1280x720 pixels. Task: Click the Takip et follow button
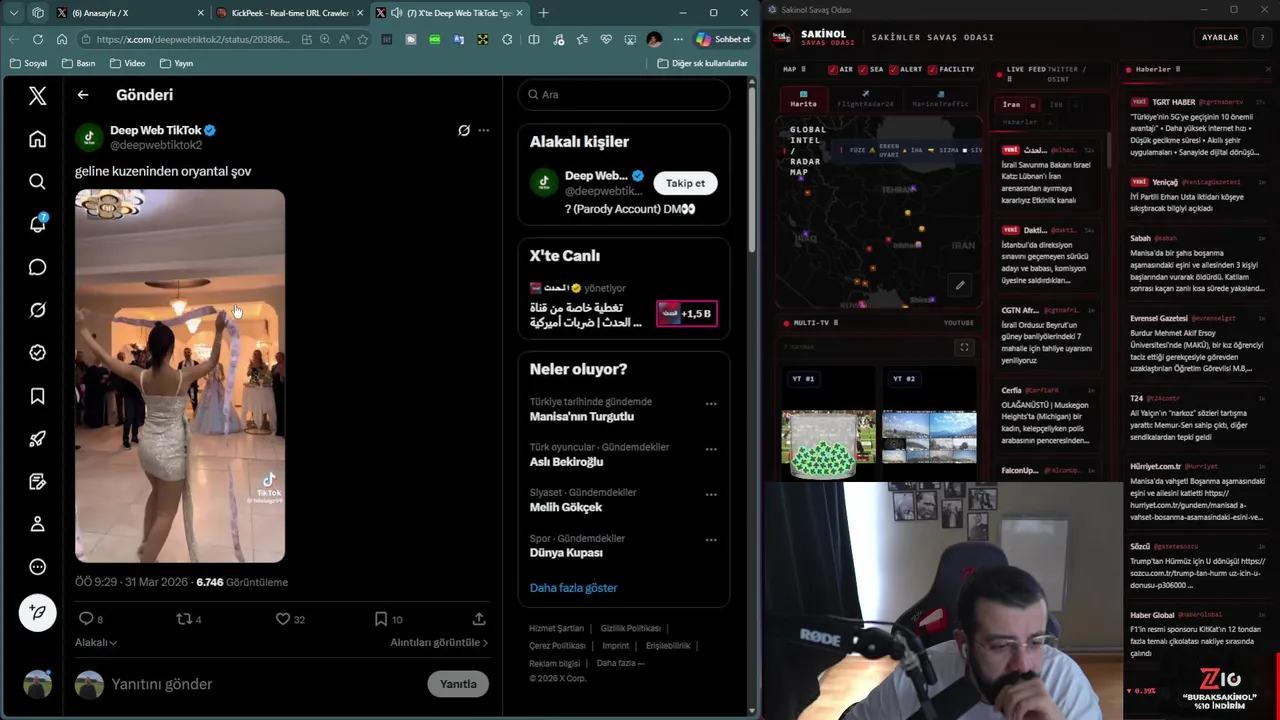pos(685,183)
